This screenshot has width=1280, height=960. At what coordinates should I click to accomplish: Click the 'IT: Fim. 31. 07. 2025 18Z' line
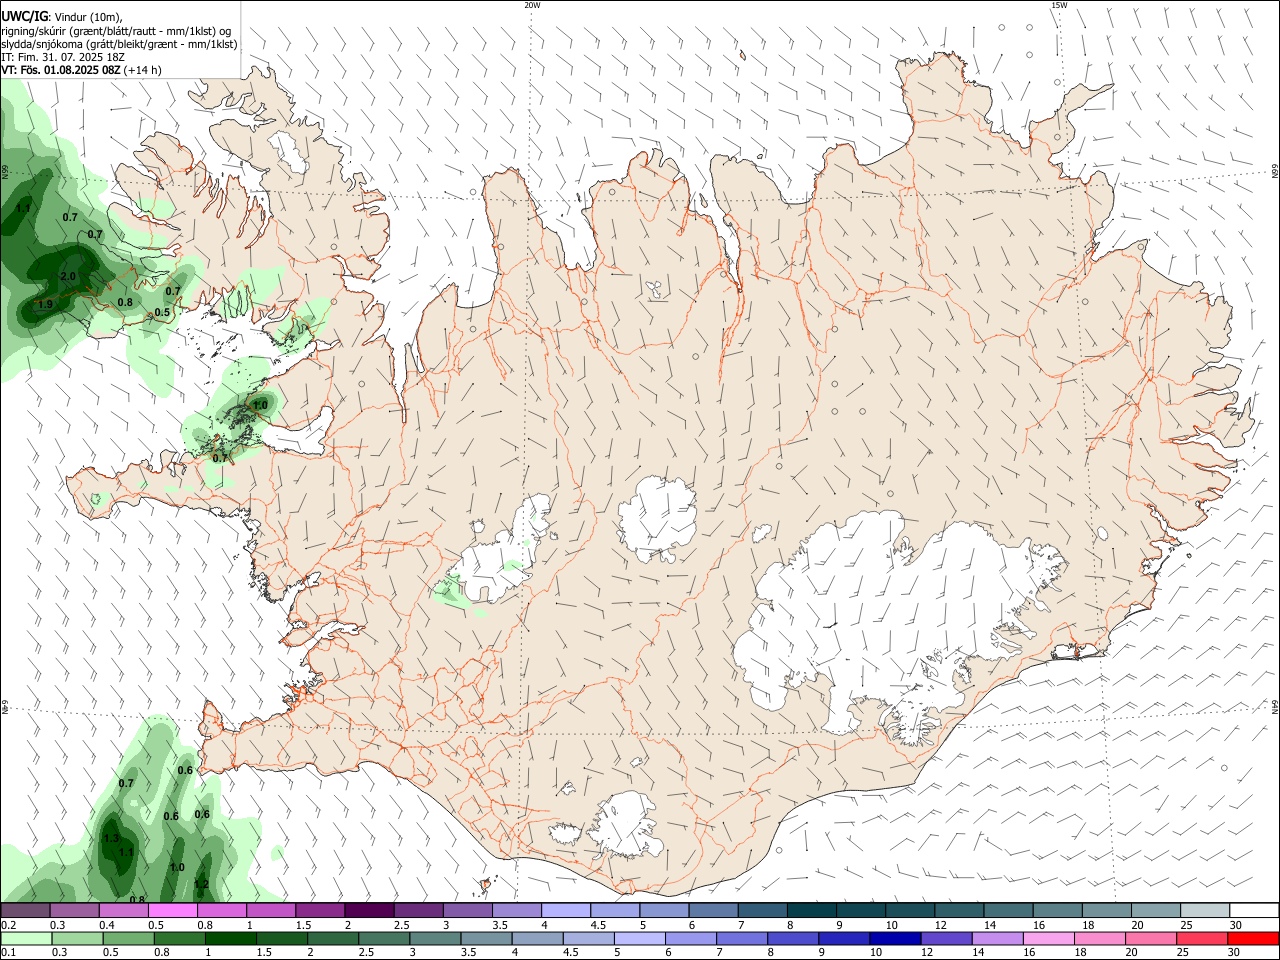pyautogui.click(x=65, y=57)
